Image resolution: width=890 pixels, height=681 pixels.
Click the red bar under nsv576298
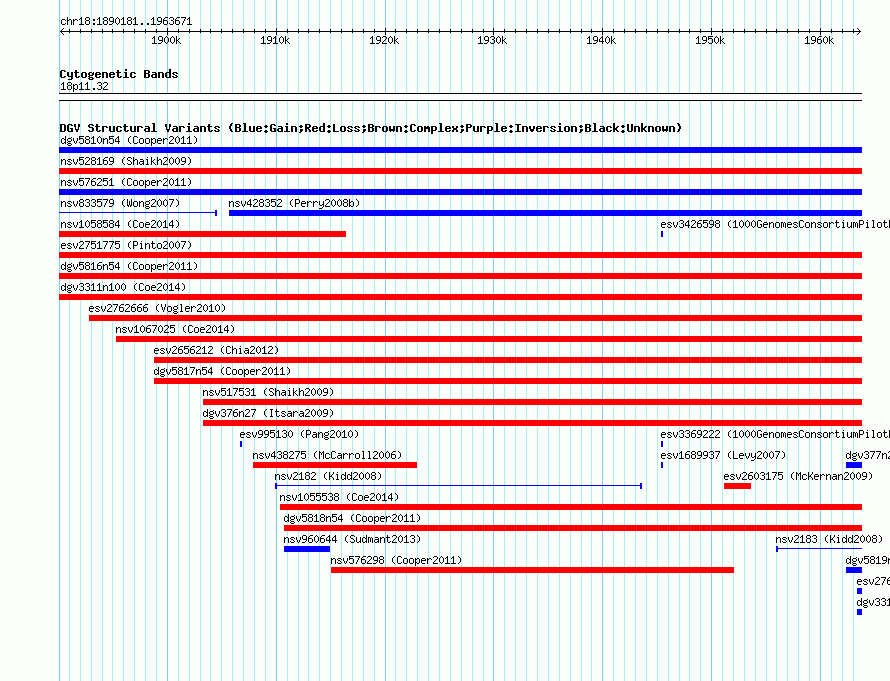(532, 570)
